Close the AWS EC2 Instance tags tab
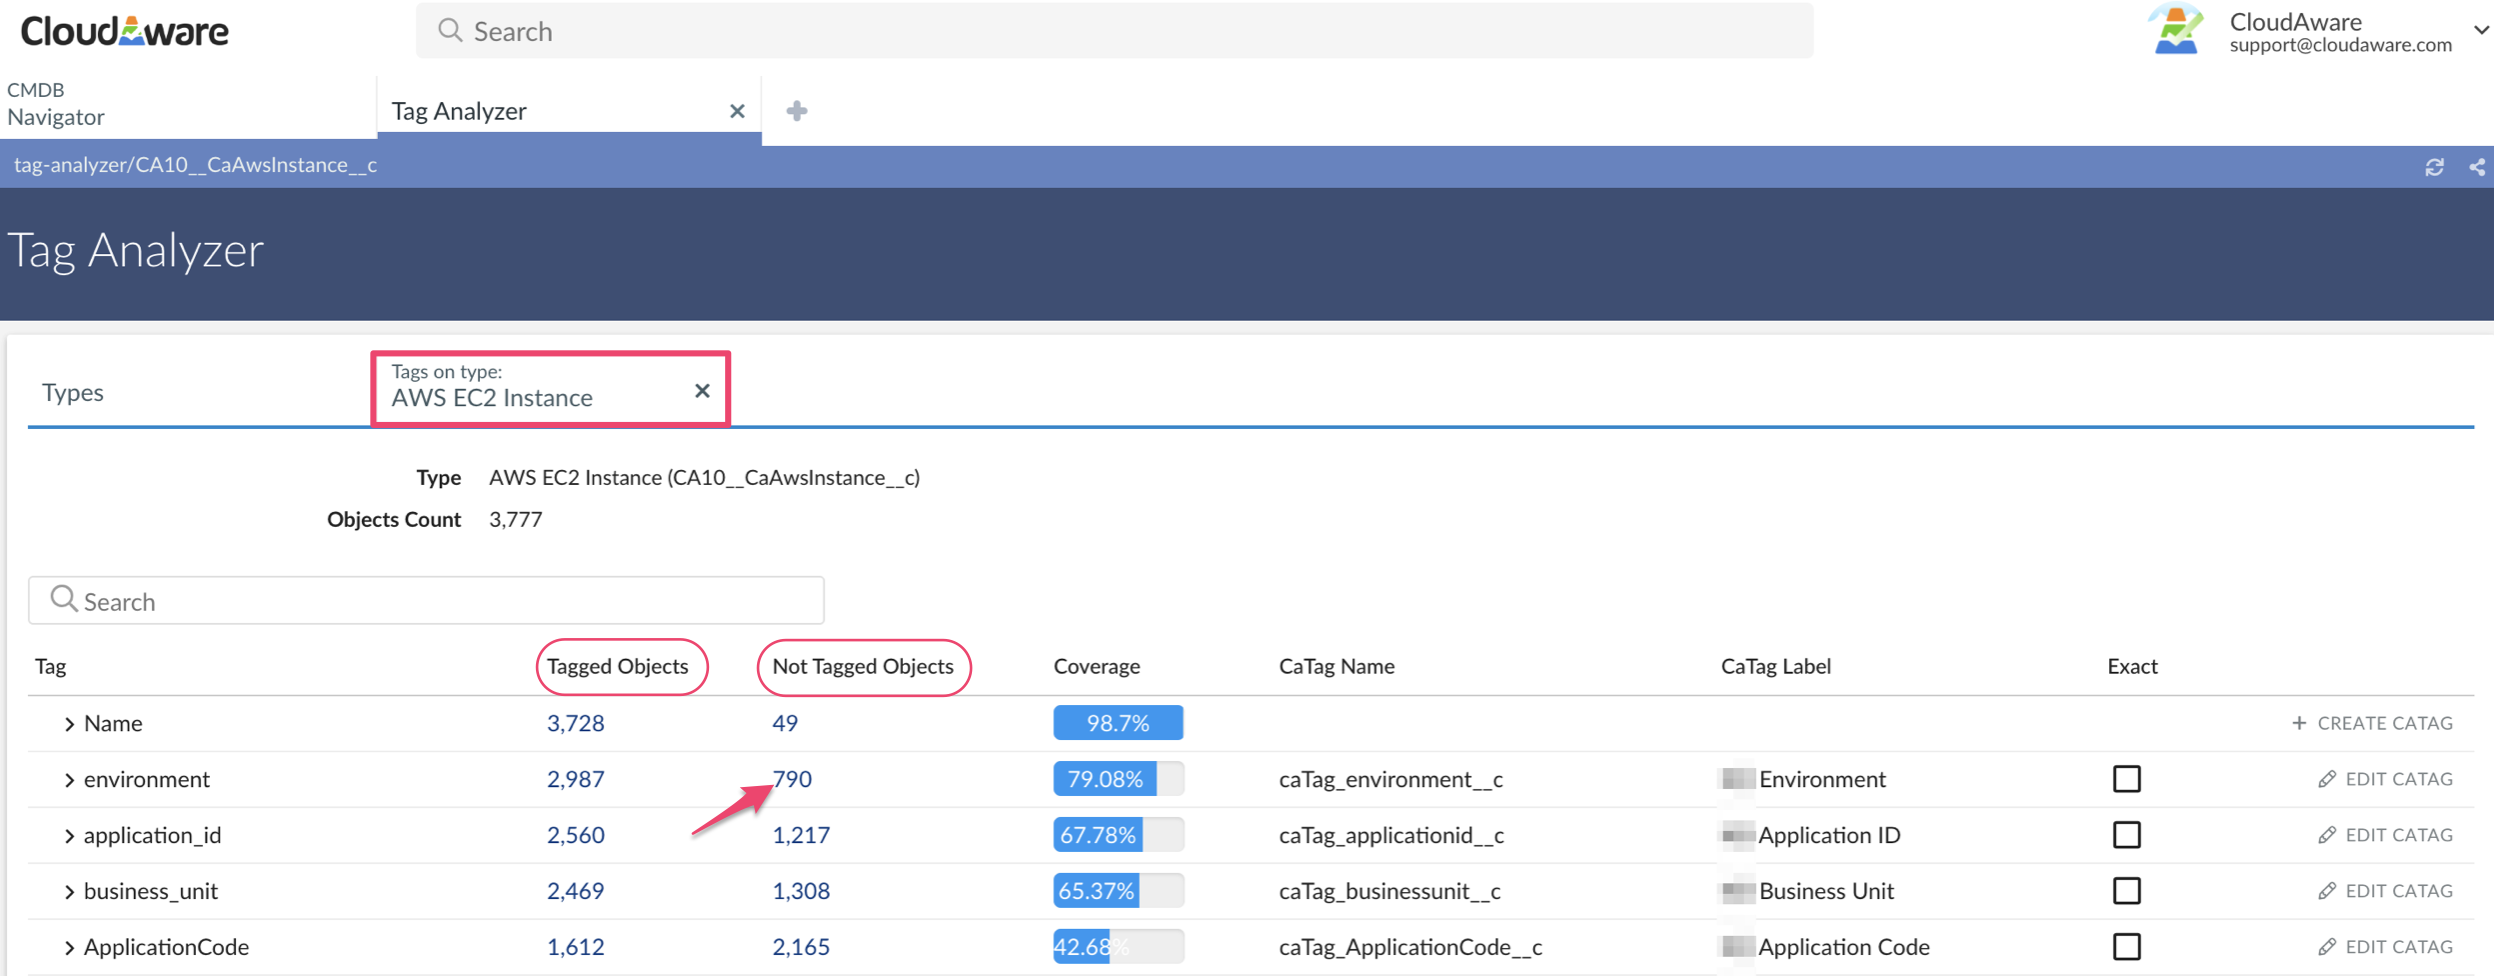The height and width of the screenshot is (976, 2494). (x=702, y=391)
